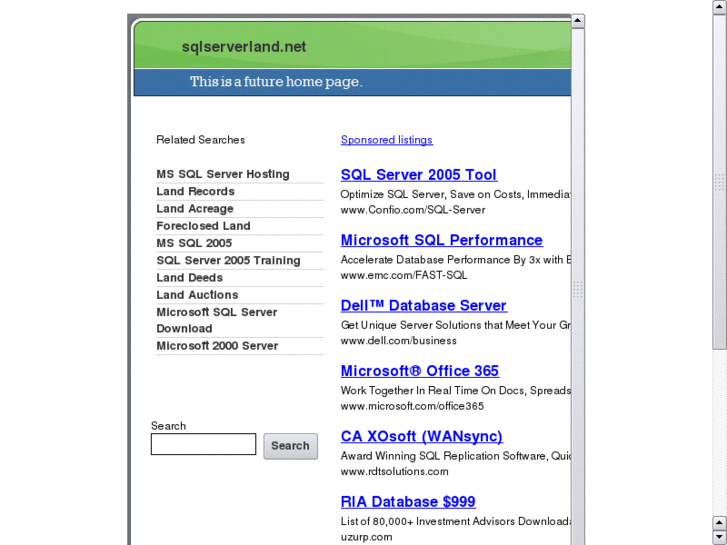The image size is (727, 545).
Task: Click the sqlserverland.net header title
Action: coord(244,46)
